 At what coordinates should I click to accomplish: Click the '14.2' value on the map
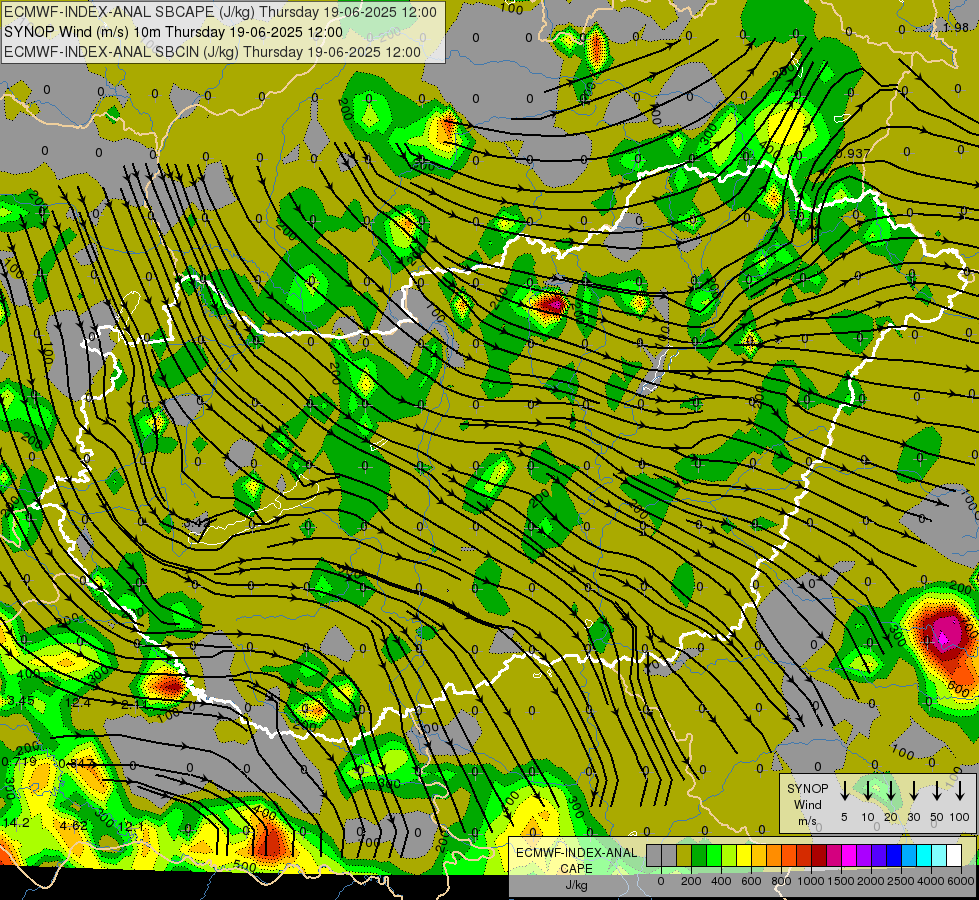tap(16, 823)
